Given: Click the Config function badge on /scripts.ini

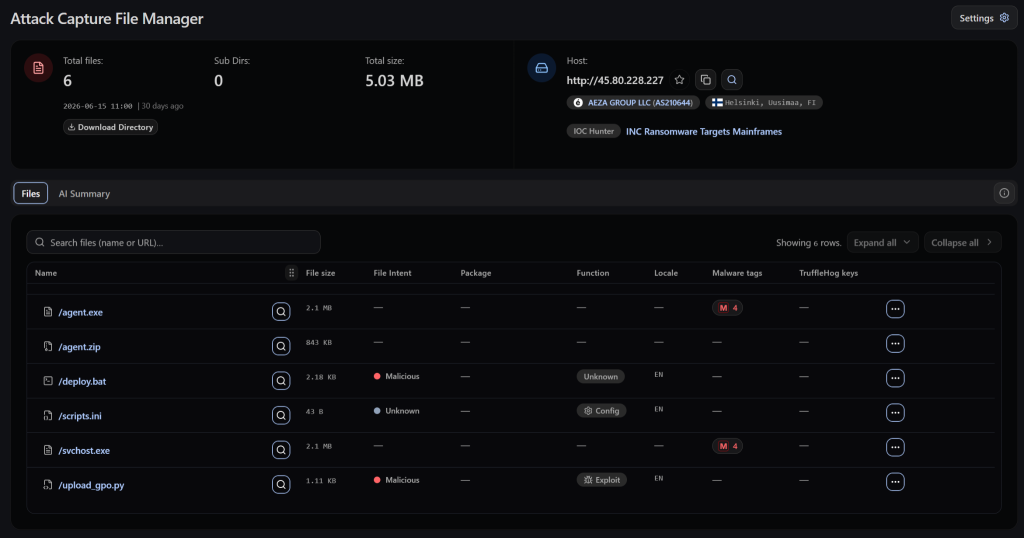Looking at the screenshot, I should (x=601, y=411).
